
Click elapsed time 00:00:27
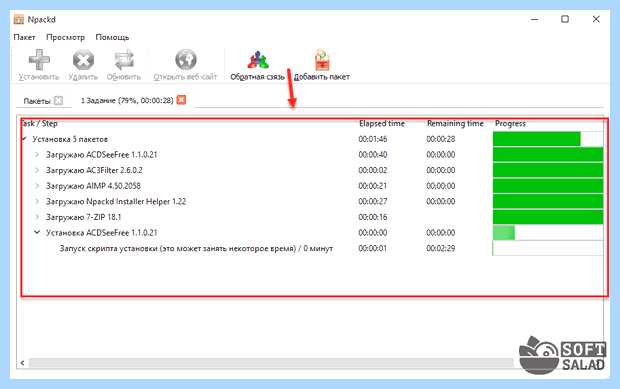373,202
